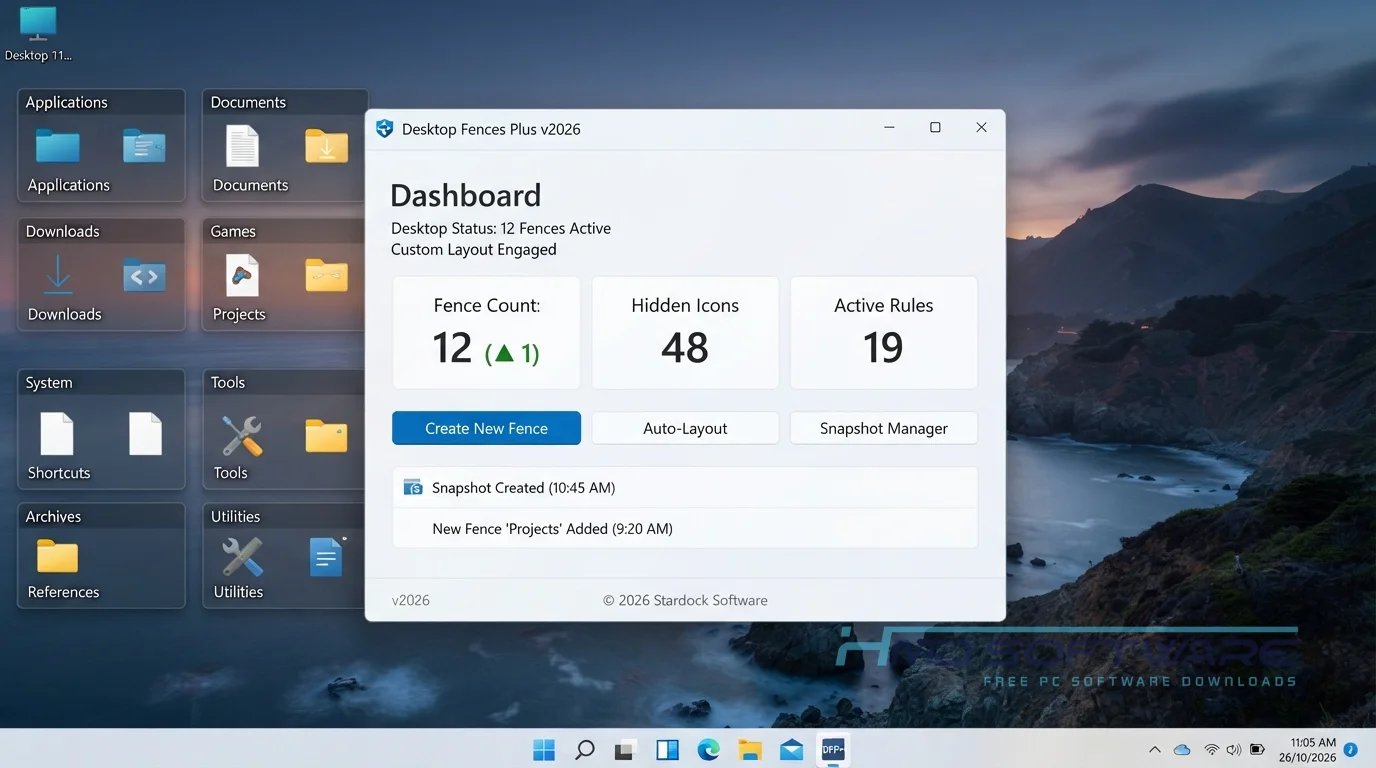Open the code folder in Downloads fence
Viewport: 1376px width, 768px height.
click(x=144, y=275)
